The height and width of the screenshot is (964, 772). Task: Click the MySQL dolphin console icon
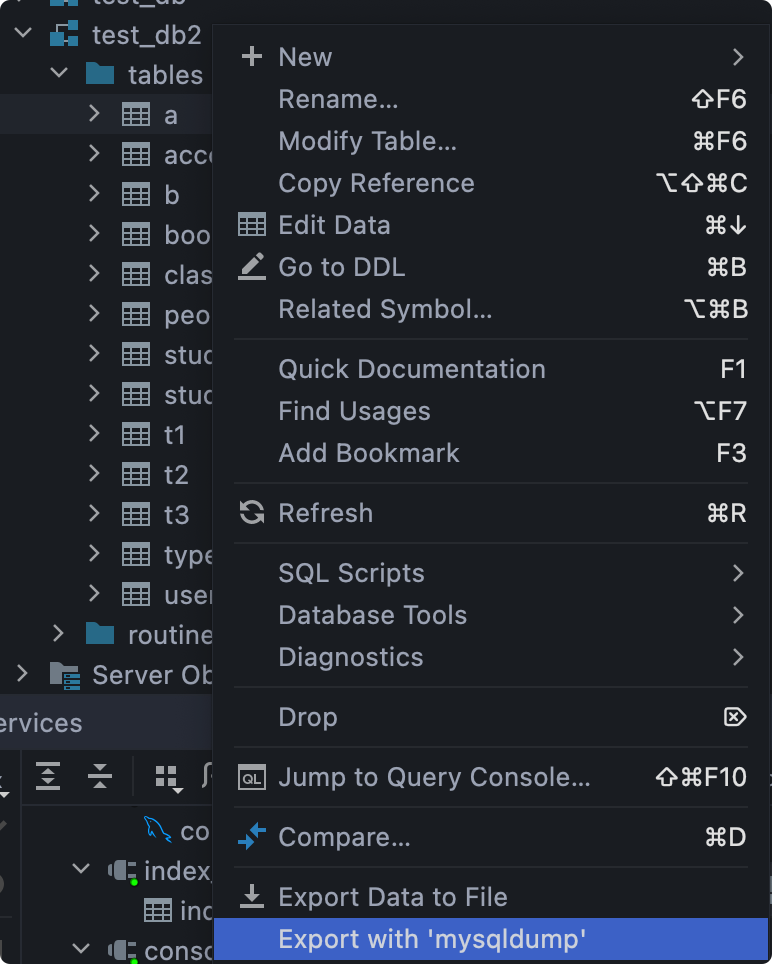pos(157,829)
